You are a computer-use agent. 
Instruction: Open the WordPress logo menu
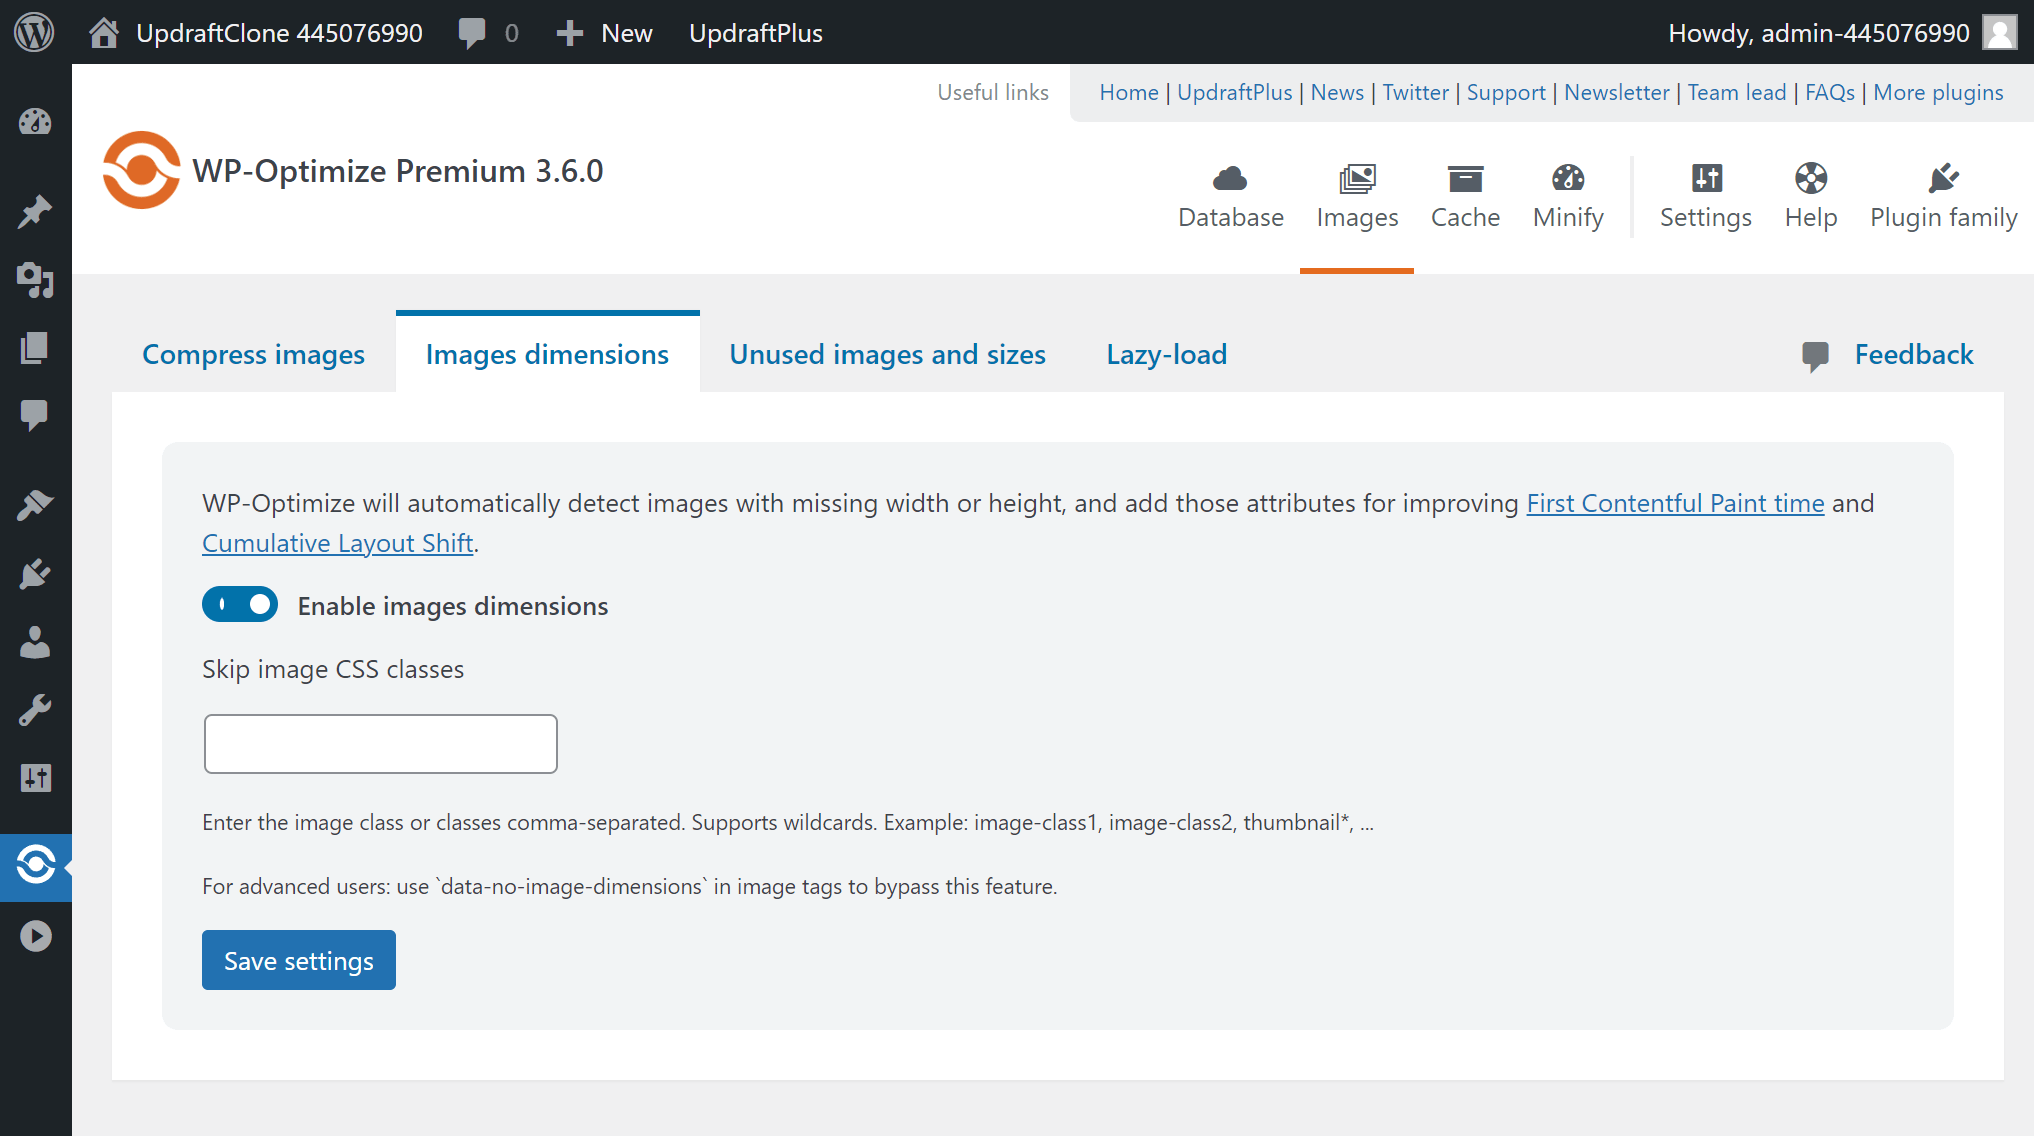click(x=34, y=32)
